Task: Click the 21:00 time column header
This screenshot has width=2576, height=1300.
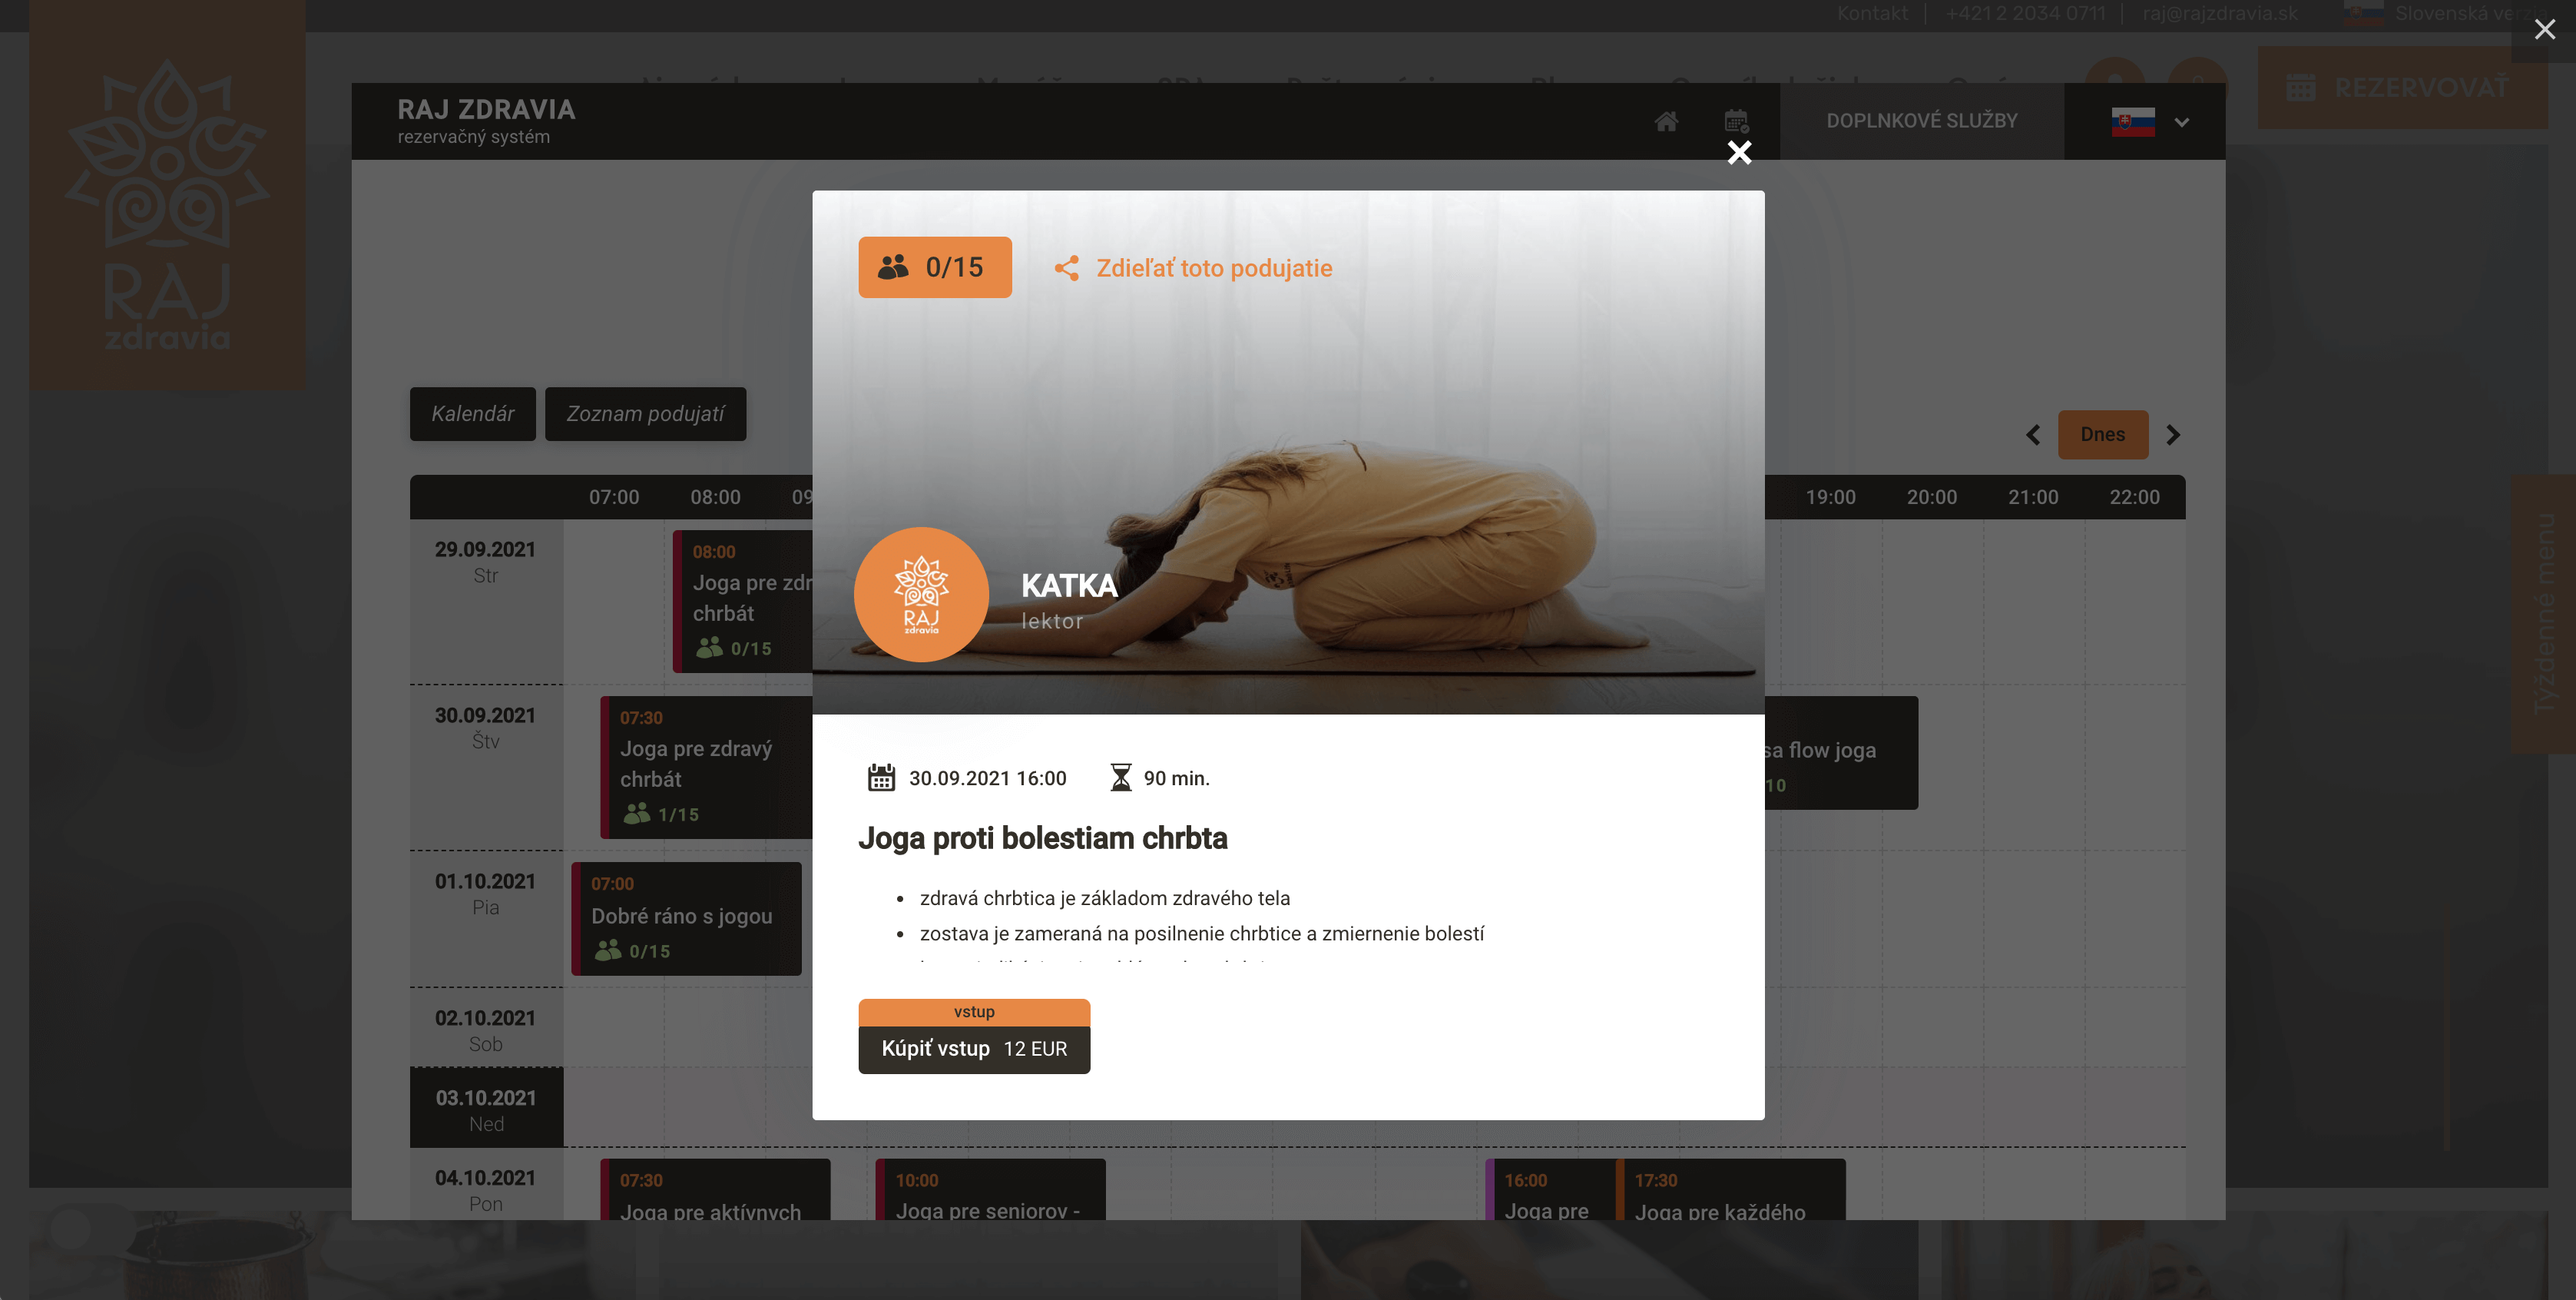Action: 2033,497
